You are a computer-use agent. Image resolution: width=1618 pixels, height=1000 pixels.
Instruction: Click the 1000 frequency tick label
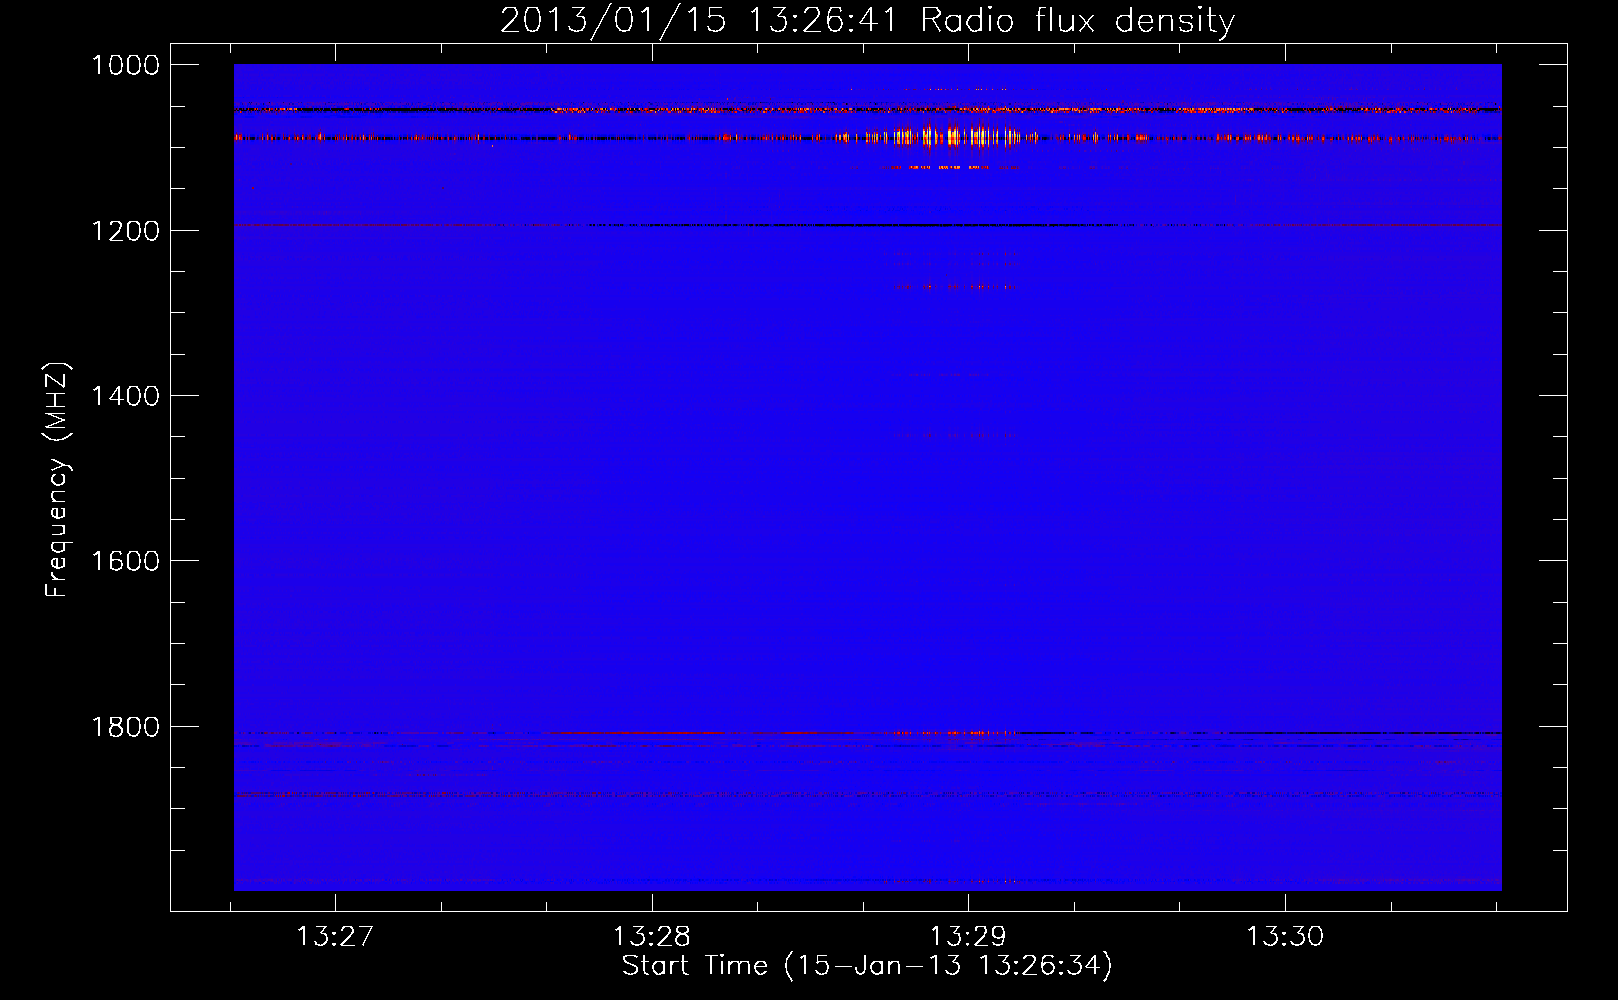point(125,65)
